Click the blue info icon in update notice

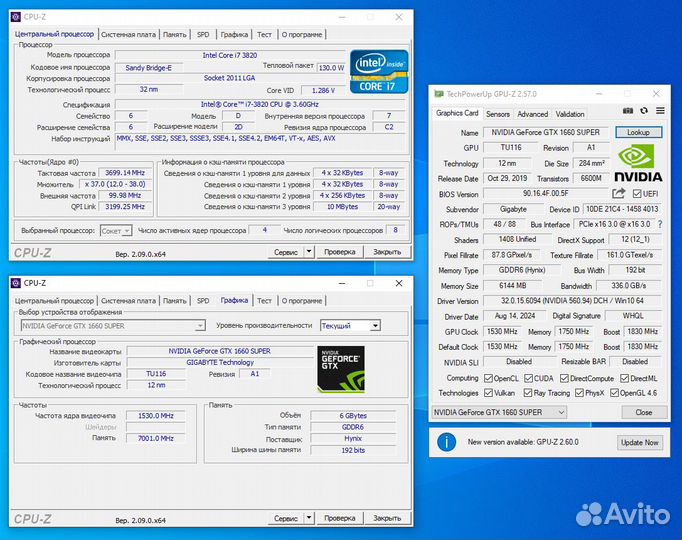coord(447,442)
